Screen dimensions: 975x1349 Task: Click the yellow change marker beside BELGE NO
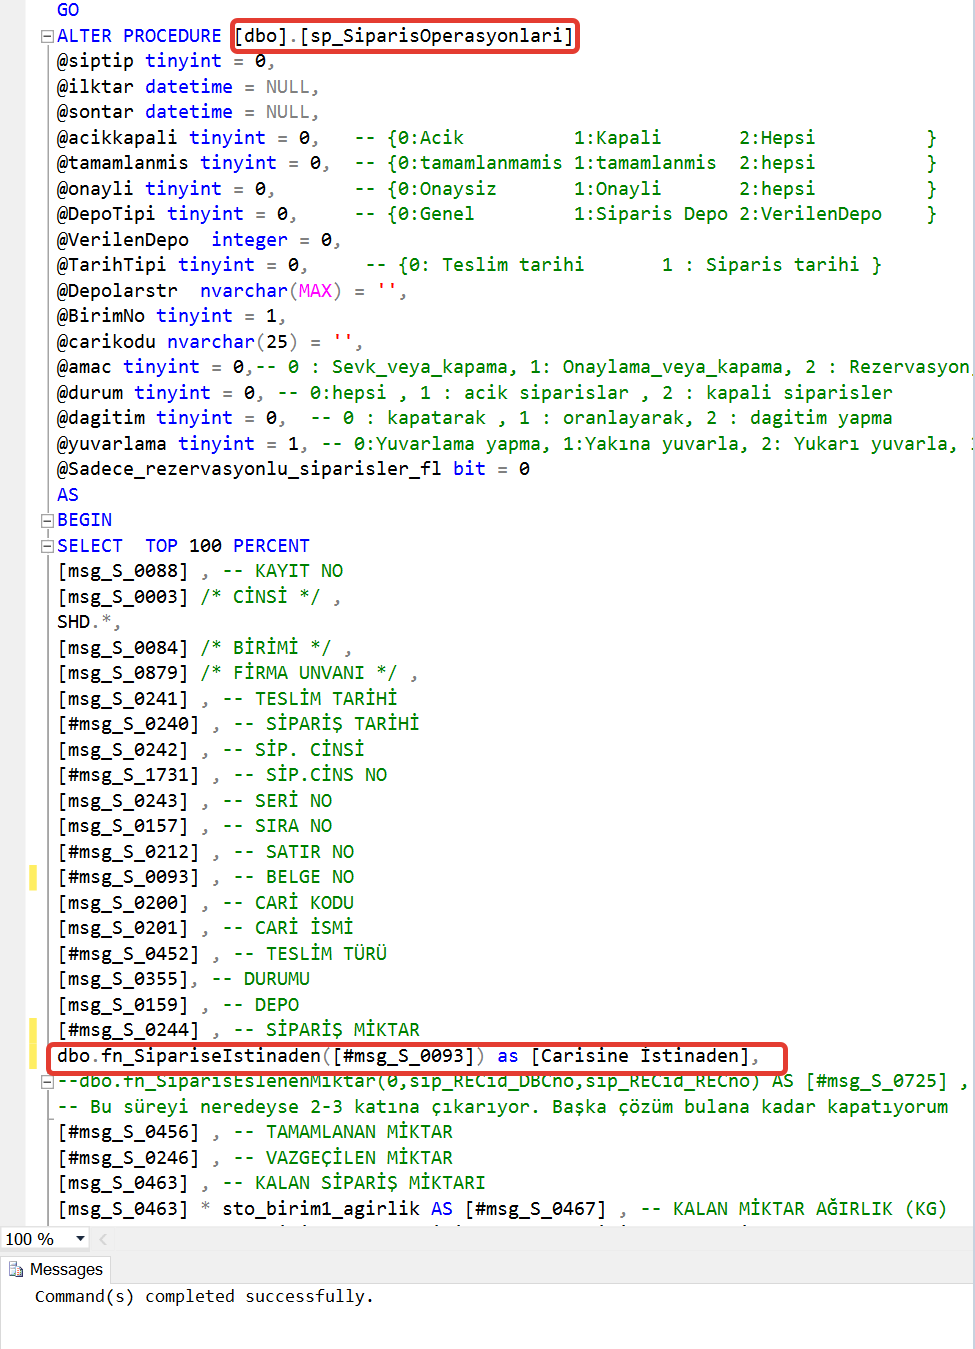pyautogui.click(x=33, y=877)
